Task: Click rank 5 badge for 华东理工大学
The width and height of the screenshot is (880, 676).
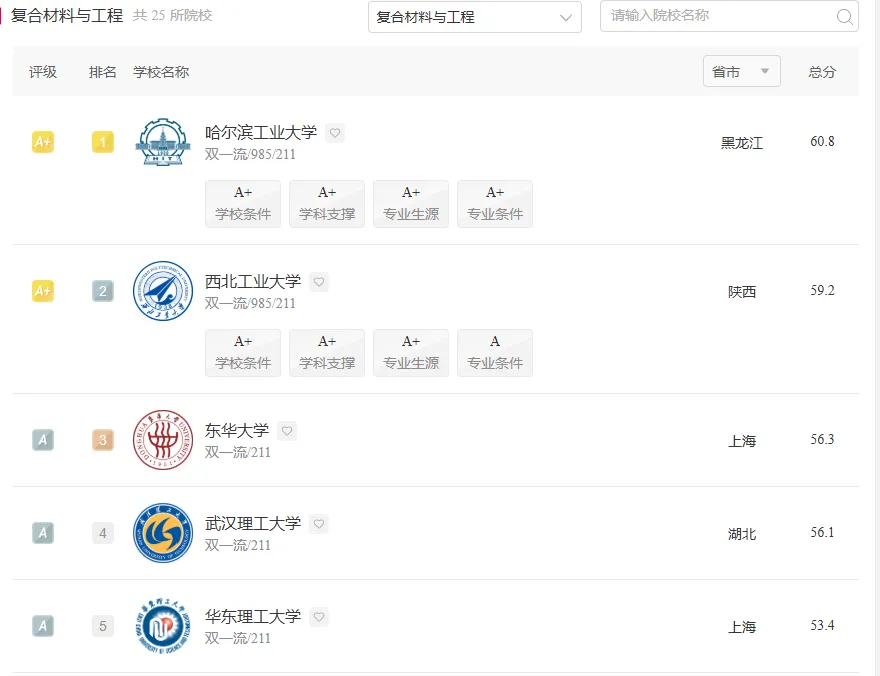Action: tap(103, 626)
